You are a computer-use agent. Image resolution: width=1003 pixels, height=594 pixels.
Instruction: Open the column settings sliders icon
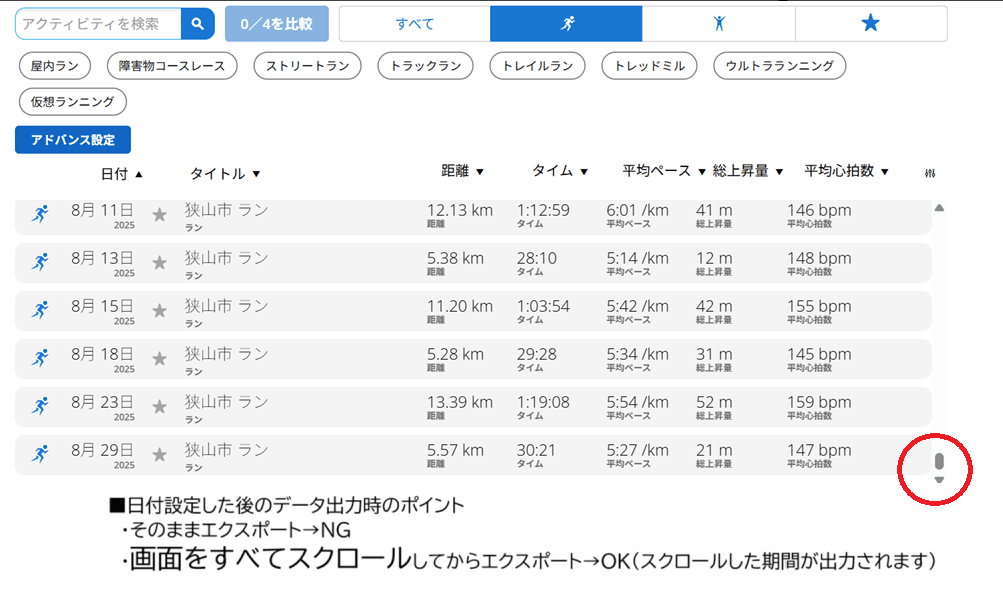tap(929, 173)
